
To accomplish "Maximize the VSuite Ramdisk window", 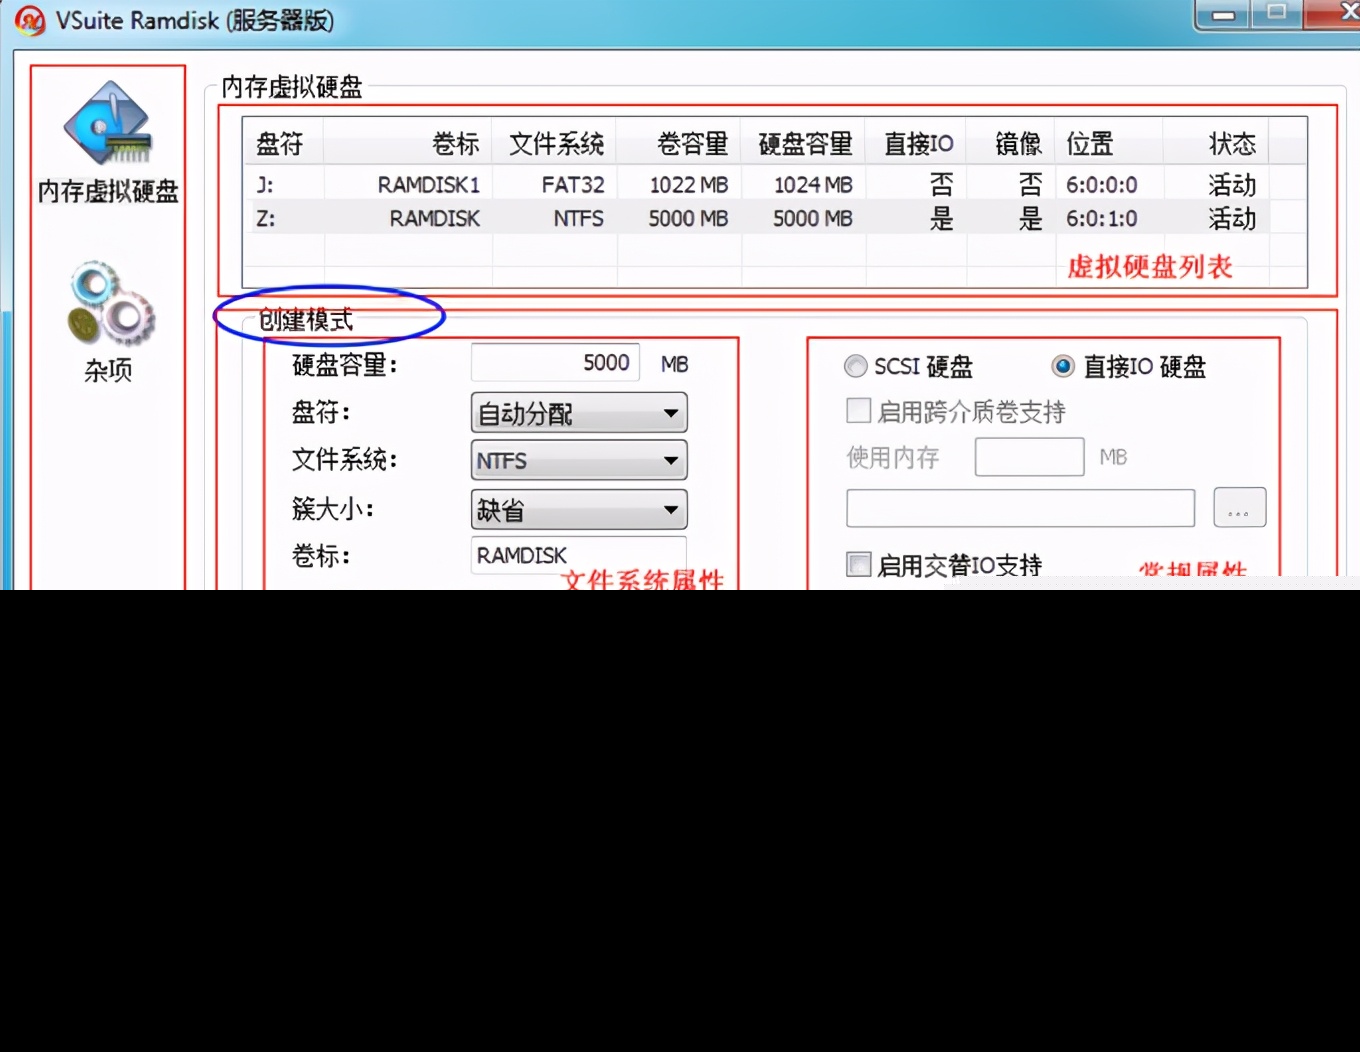I will (x=1276, y=13).
